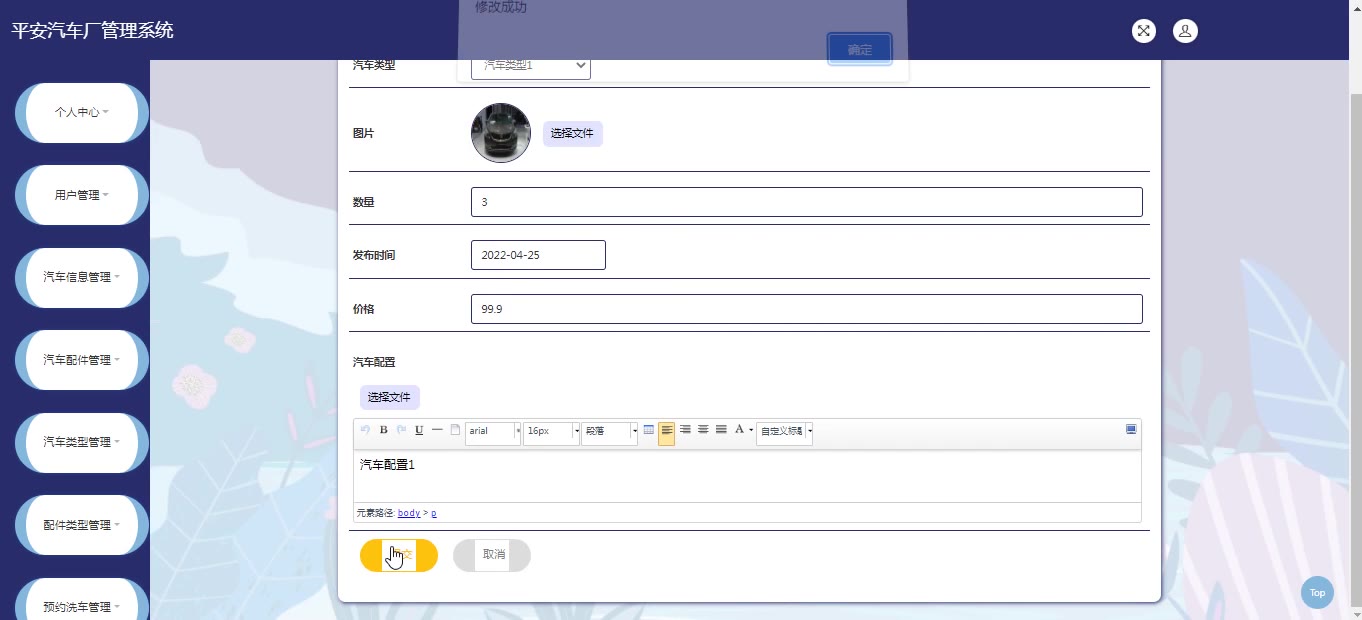
Task: Open the font color picker arrow
Action: click(751, 431)
